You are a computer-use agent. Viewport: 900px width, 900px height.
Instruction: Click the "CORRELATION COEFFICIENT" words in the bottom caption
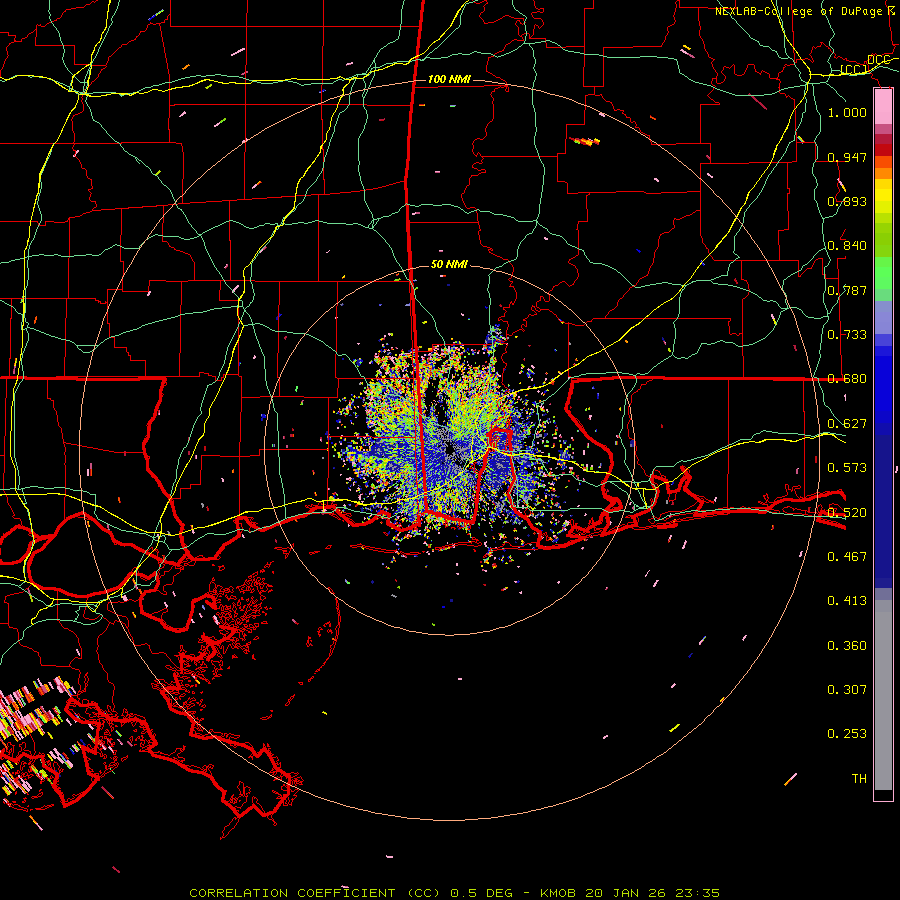click(x=292, y=893)
